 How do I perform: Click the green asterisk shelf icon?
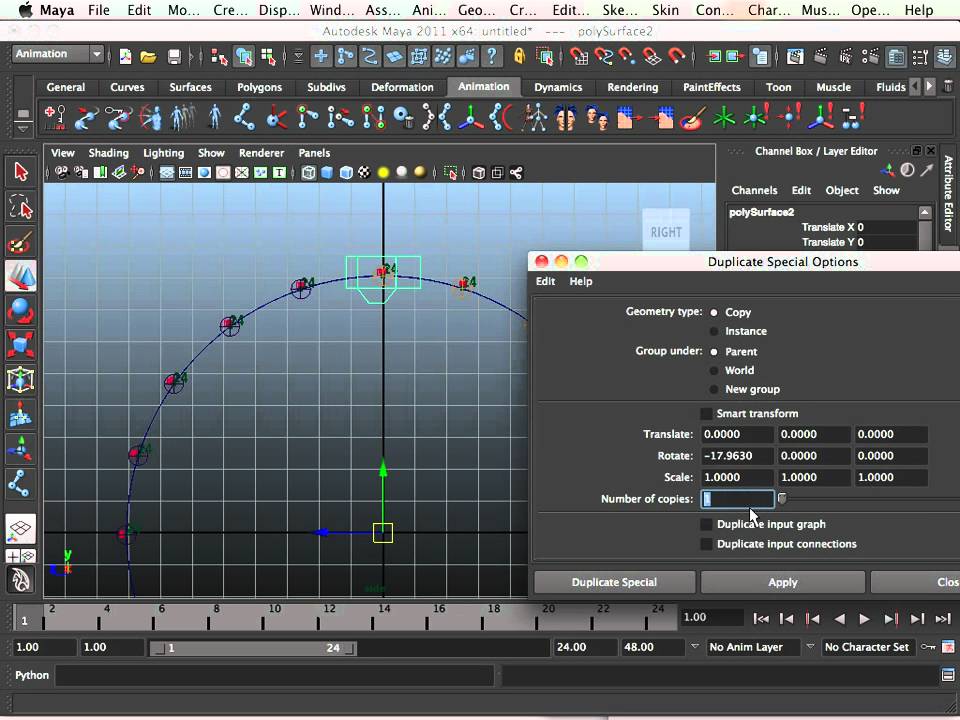(x=724, y=116)
